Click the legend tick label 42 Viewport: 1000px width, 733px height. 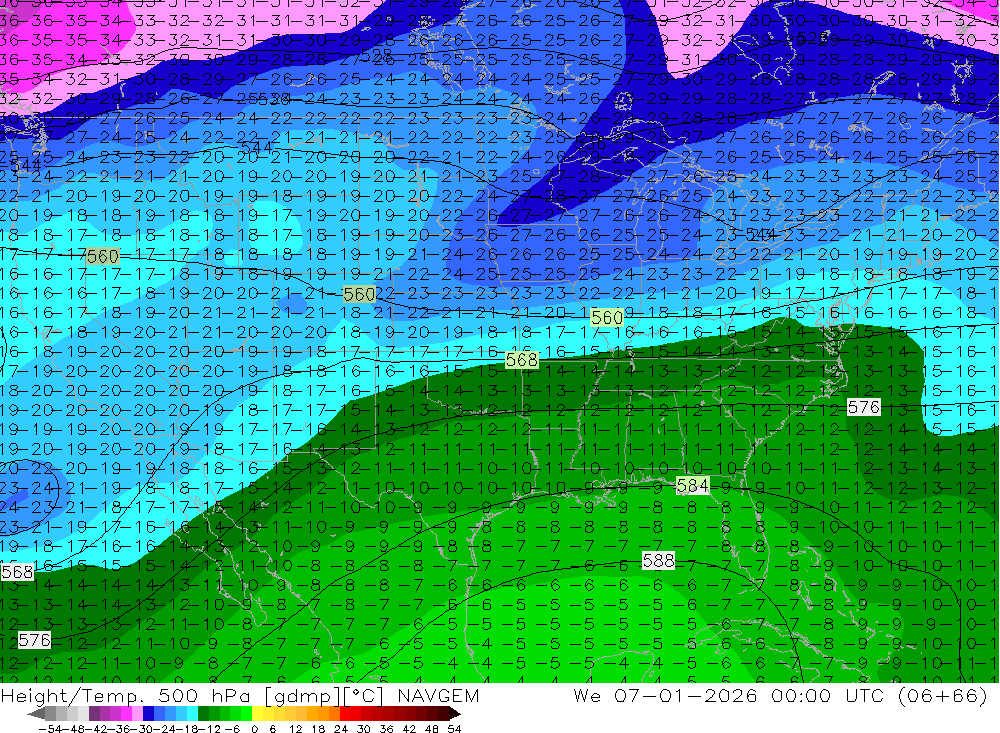409,729
